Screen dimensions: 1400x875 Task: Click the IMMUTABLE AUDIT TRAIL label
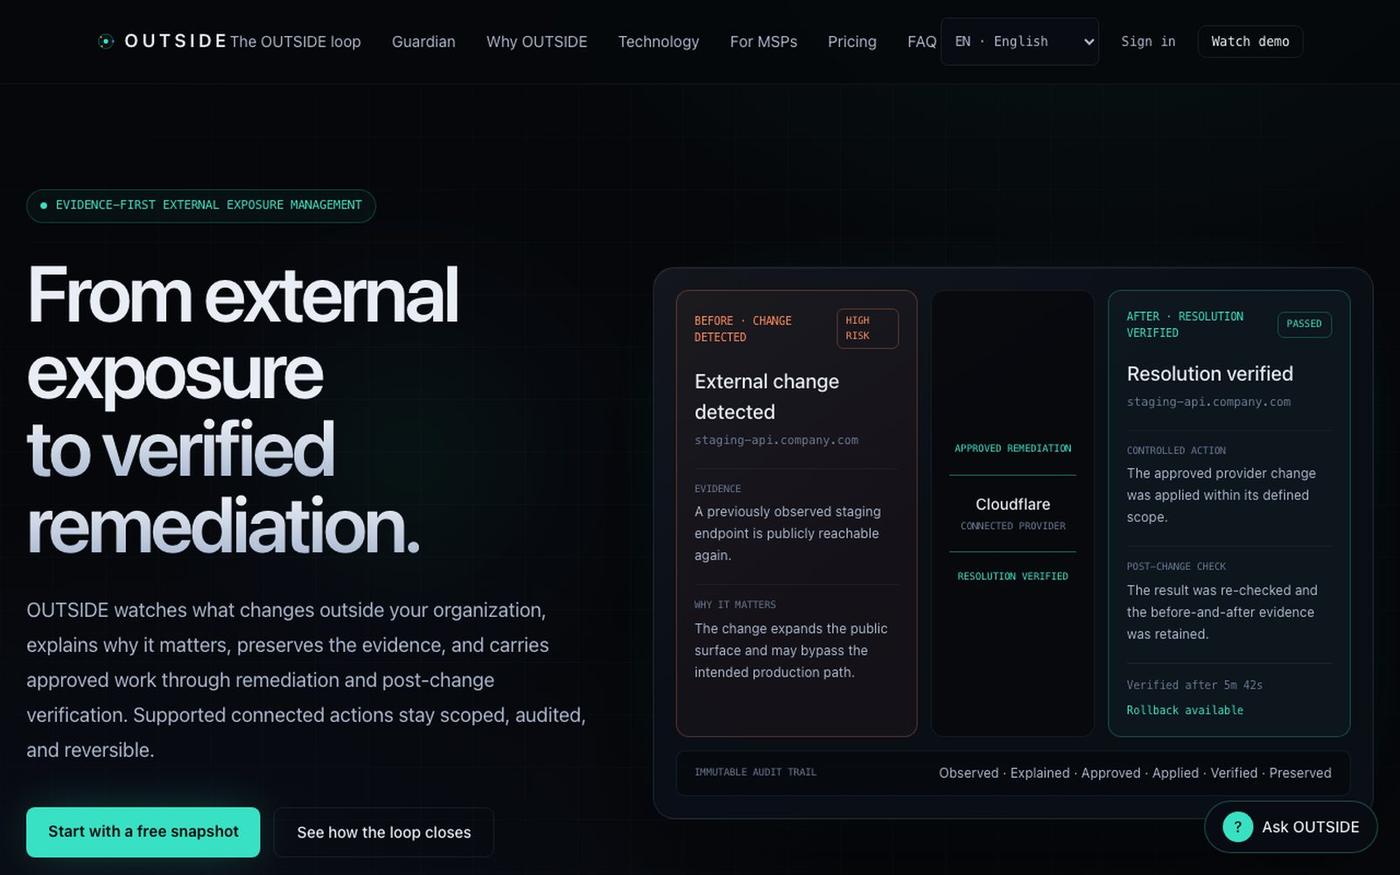pos(755,772)
